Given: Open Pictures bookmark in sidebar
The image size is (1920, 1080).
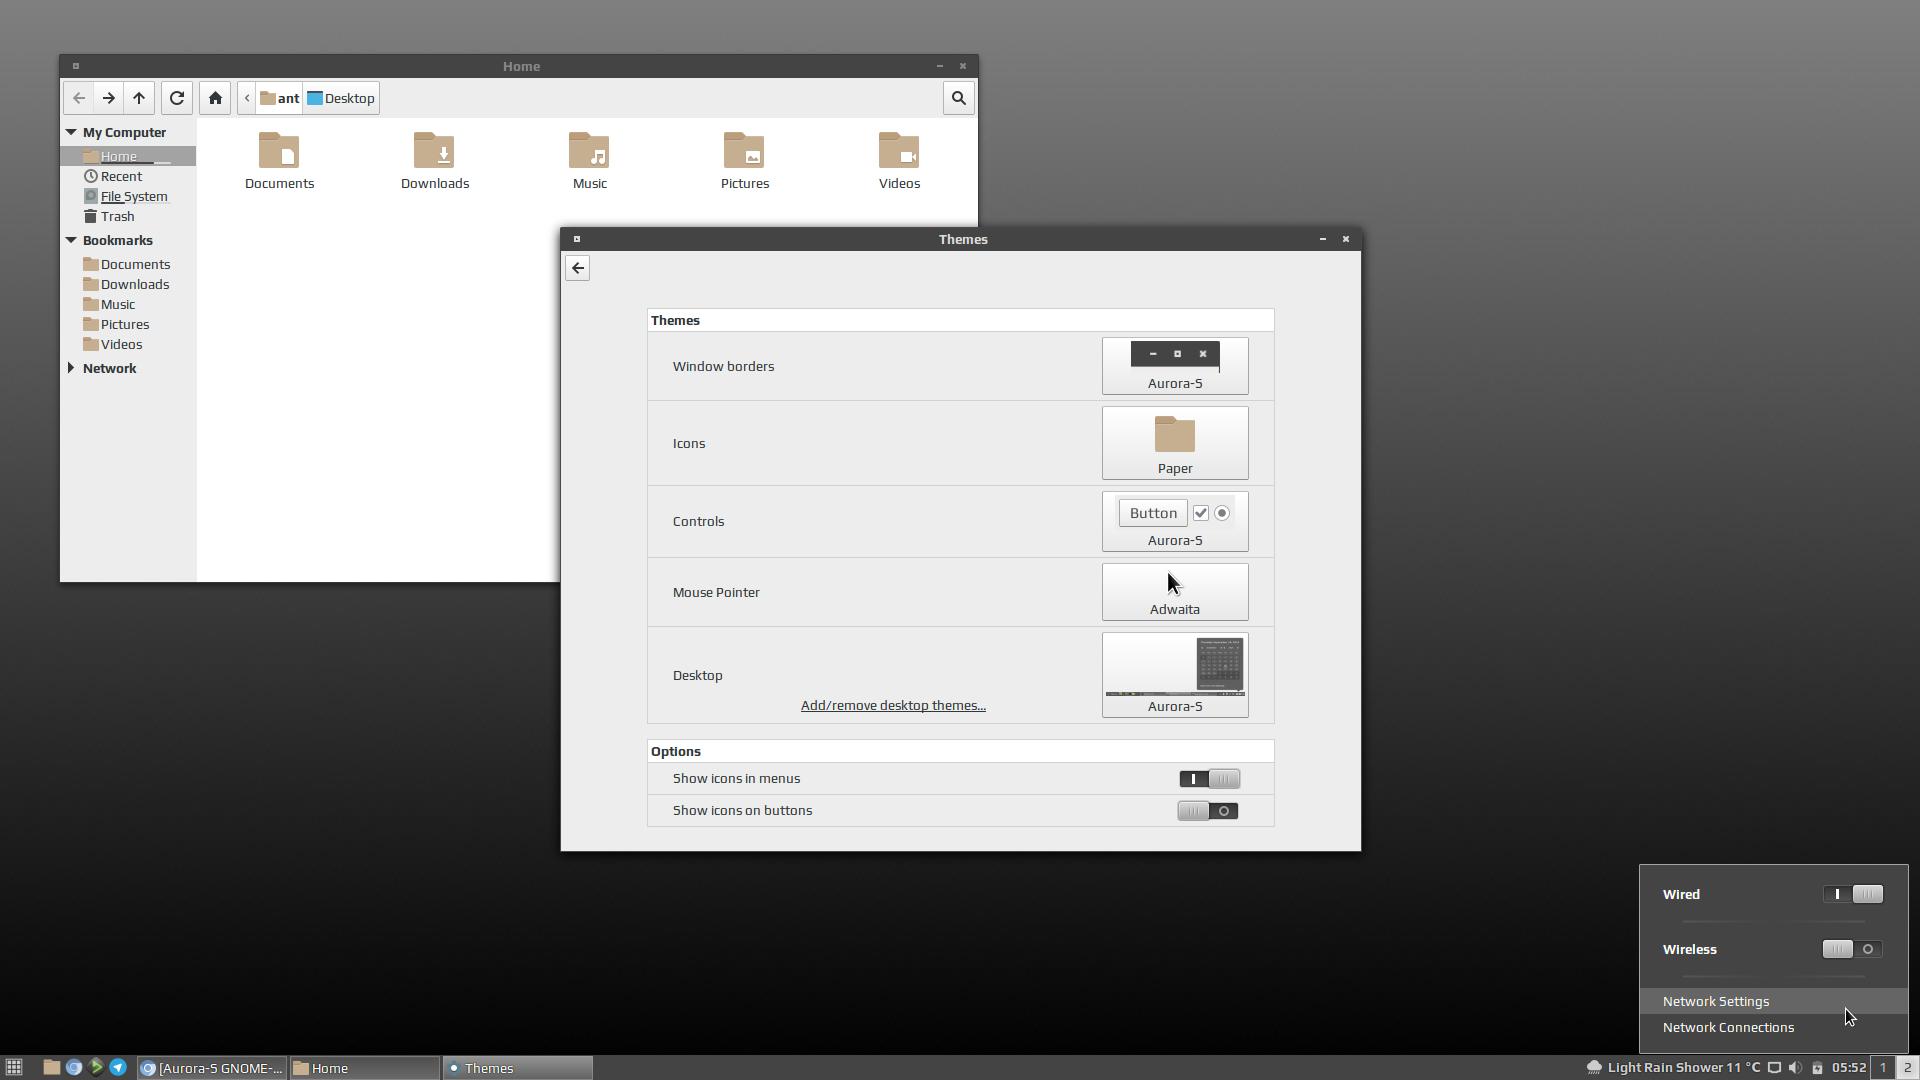Looking at the screenshot, I should pyautogui.click(x=128, y=324).
